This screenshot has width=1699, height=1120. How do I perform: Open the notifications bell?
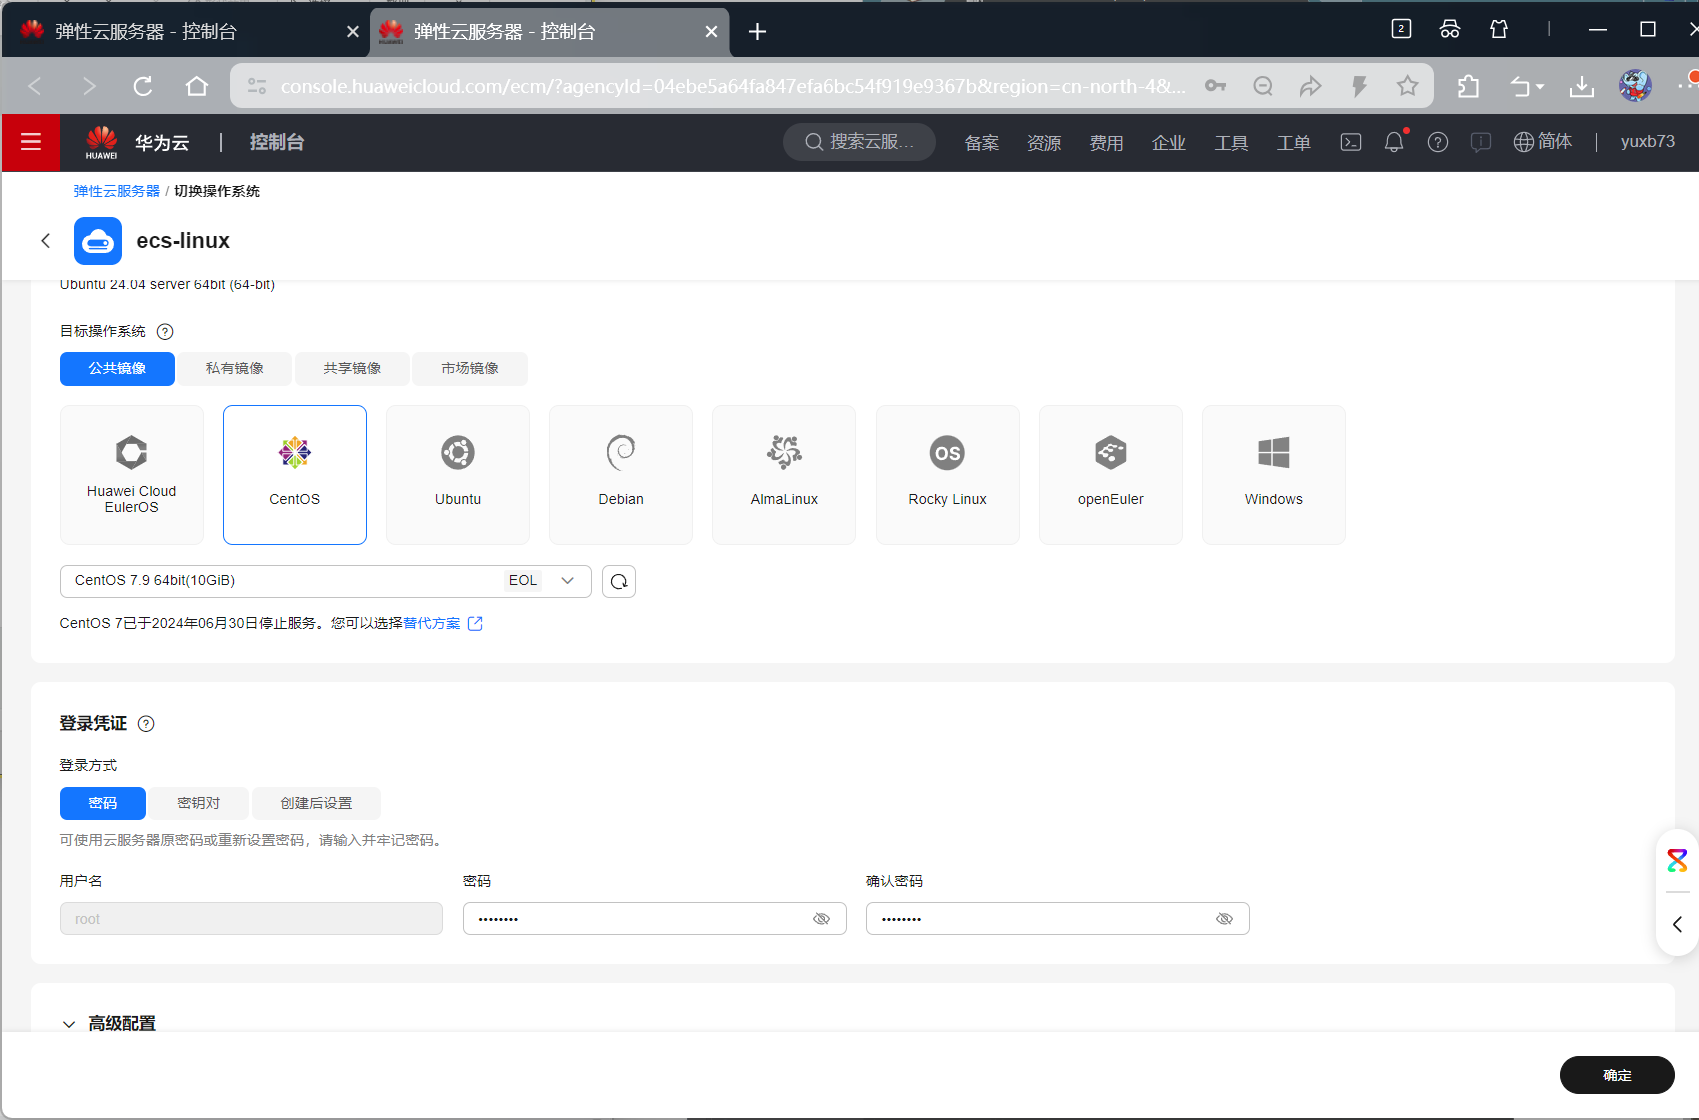coord(1394,142)
